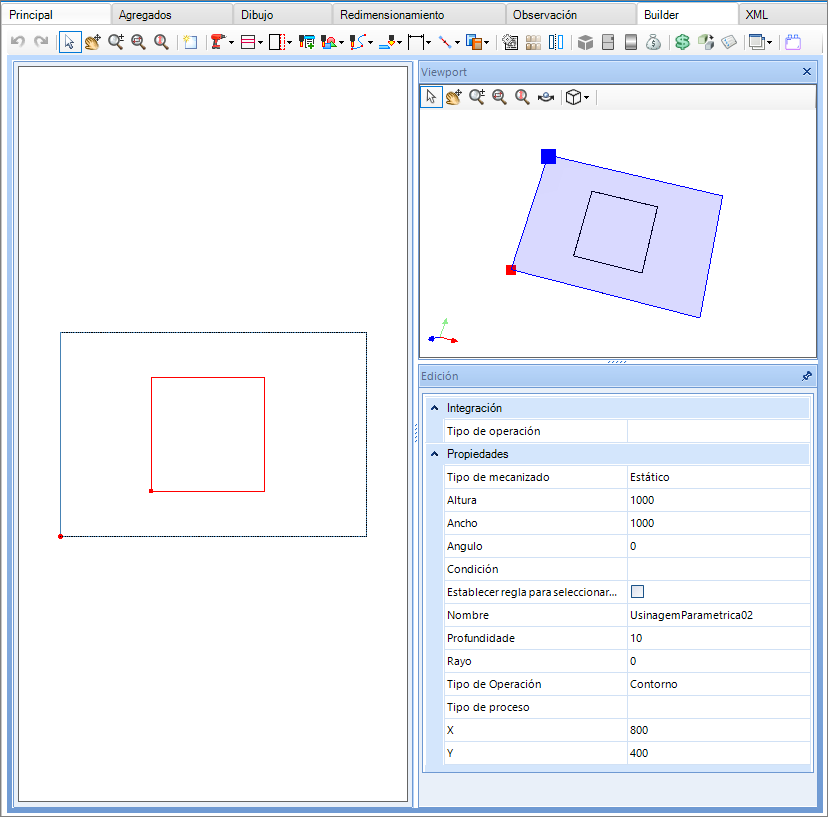The height and width of the screenshot is (817, 828).
Task: Click the new drawing sheet icon
Action: (x=190, y=42)
